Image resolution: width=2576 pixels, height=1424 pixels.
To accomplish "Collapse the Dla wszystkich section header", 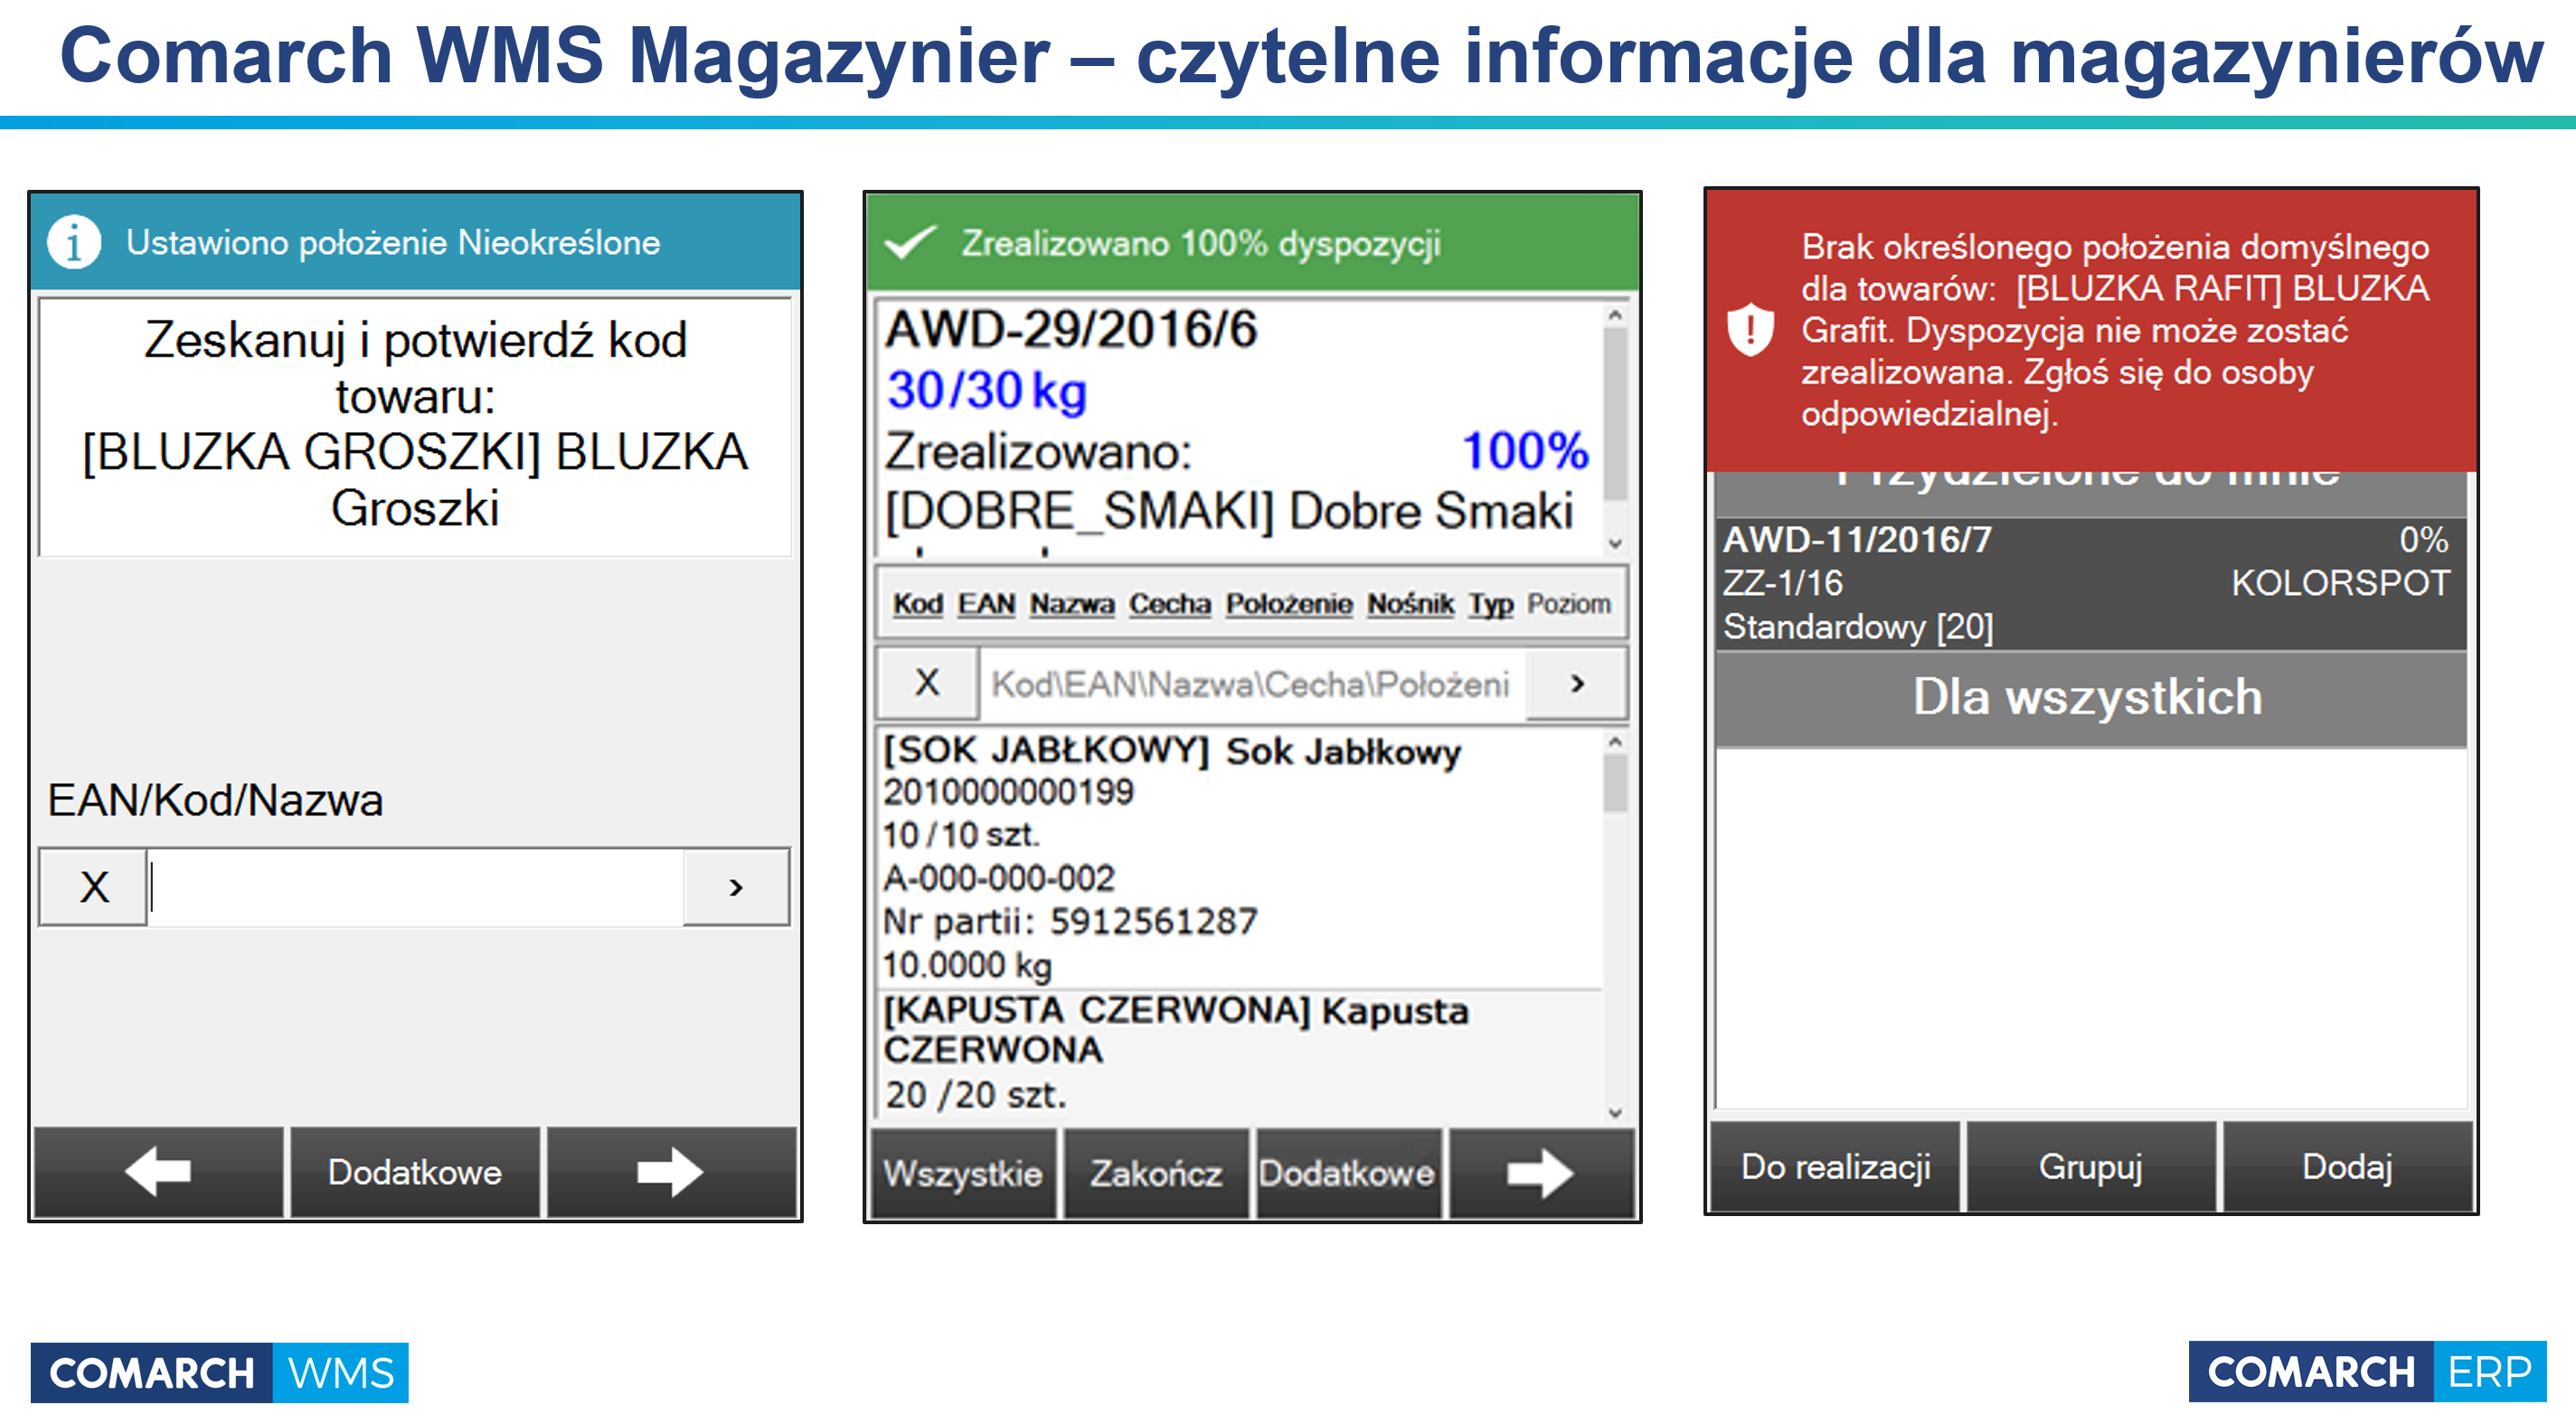I will click(2090, 697).
